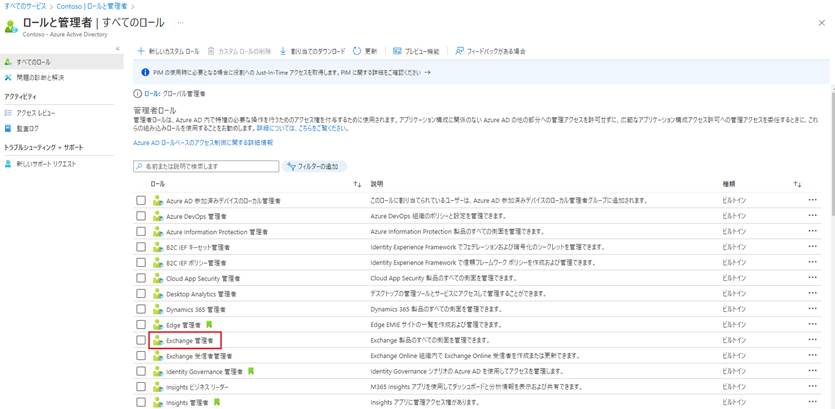Check the box for B2C IEF ポリシー管理者
The image size is (835, 409).
point(141,263)
